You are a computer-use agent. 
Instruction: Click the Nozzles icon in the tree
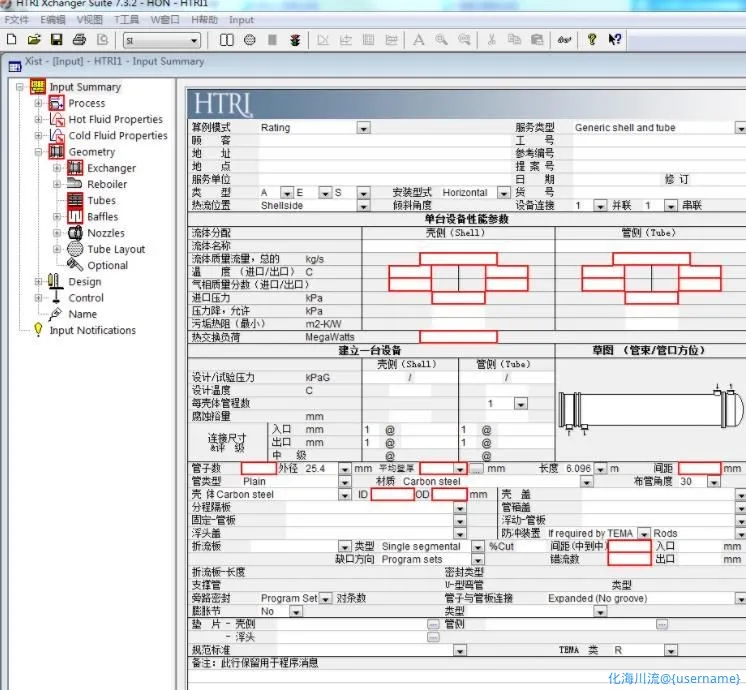[x=75, y=233]
